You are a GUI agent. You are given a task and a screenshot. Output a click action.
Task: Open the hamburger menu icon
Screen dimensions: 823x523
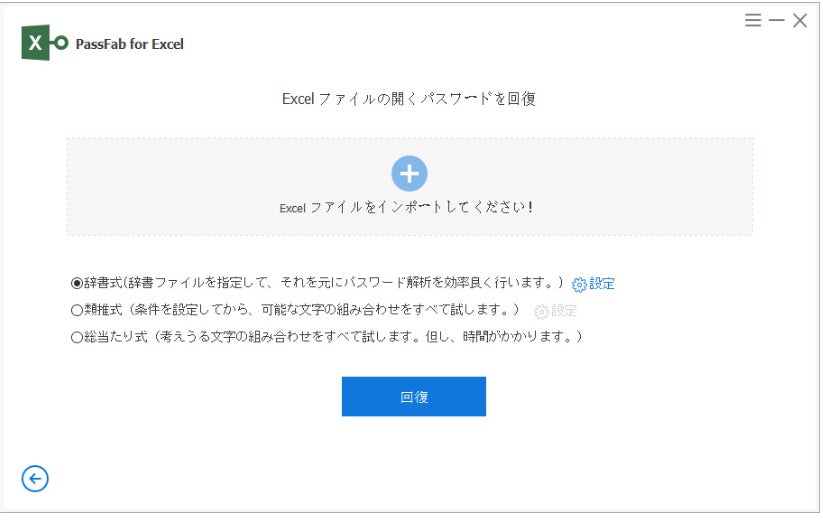click(753, 20)
